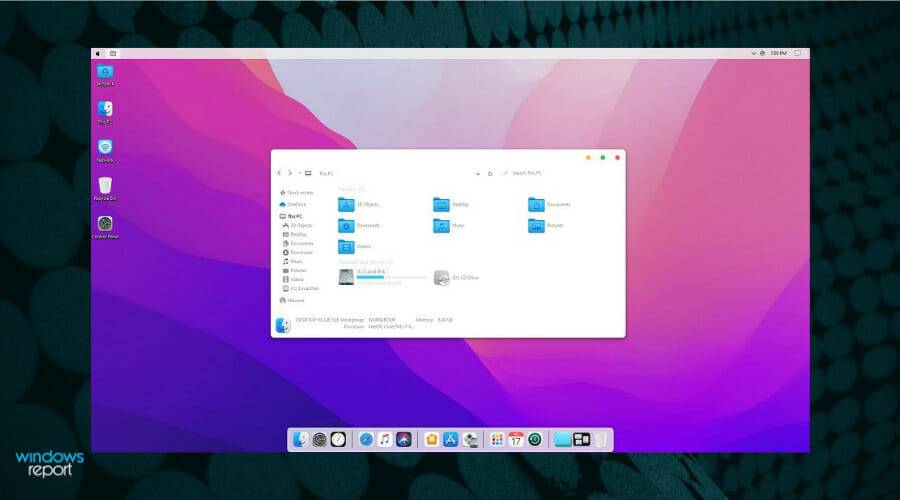Open the App Store dock icon
Viewport: 900px width, 500px height.
[450, 439]
